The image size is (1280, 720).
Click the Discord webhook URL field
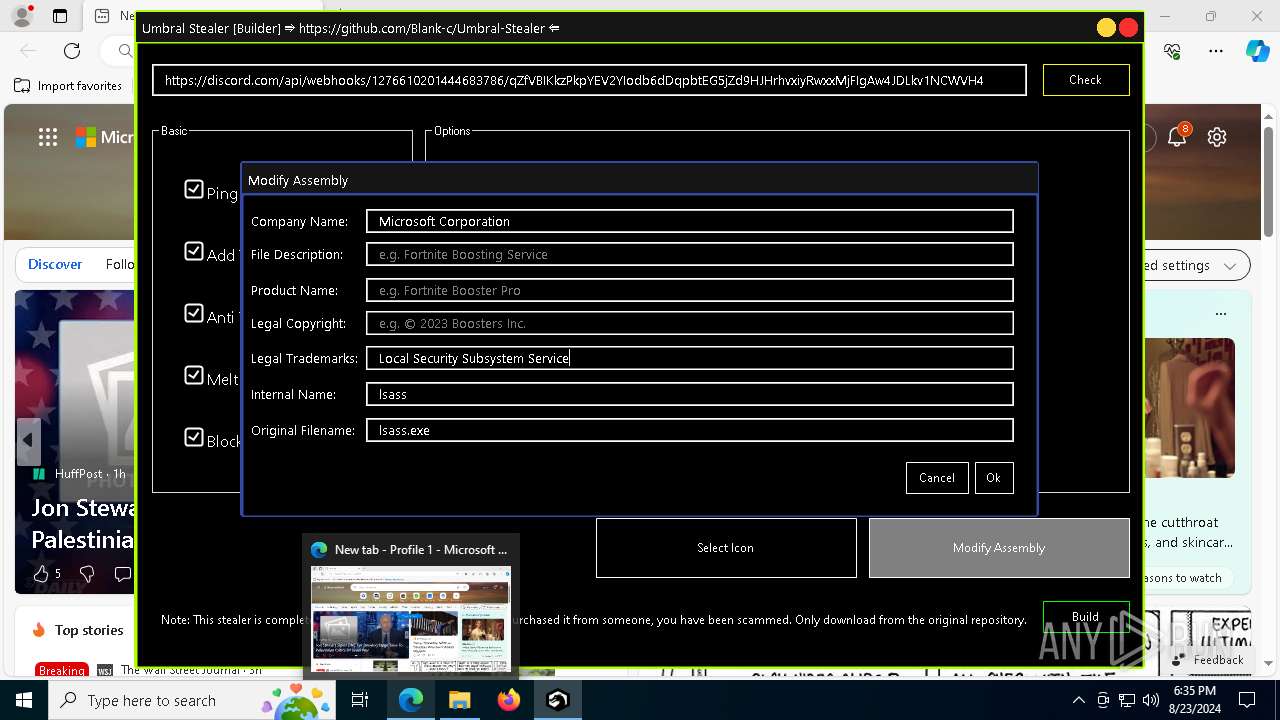point(589,80)
